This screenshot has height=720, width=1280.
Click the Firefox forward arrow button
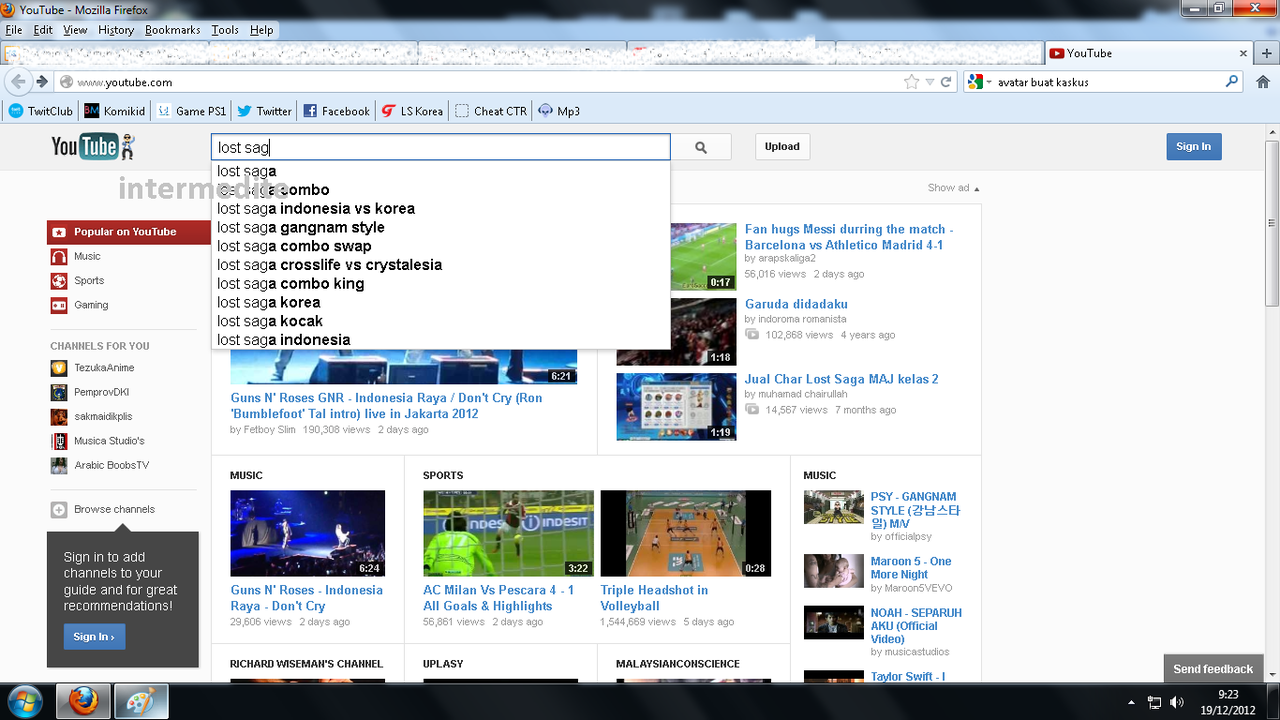42,82
